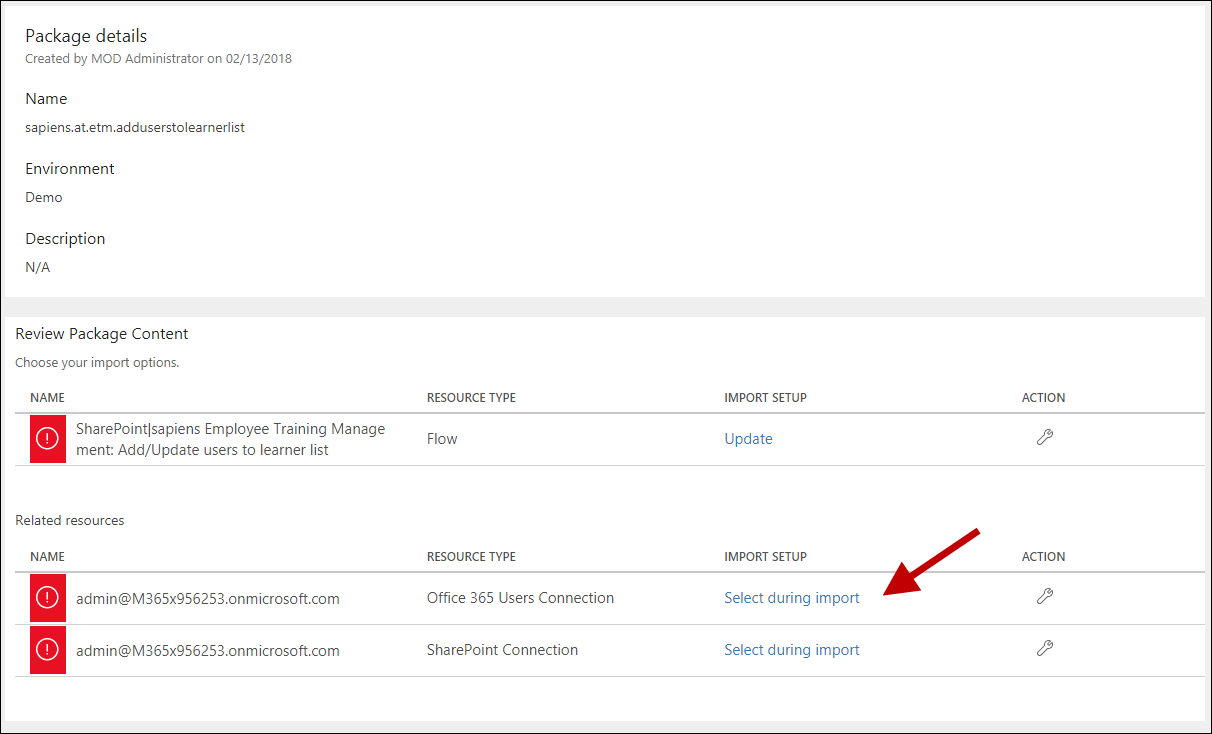The width and height of the screenshot is (1212, 734).
Task: Click the Demo environment value
Action: [44, 197]
